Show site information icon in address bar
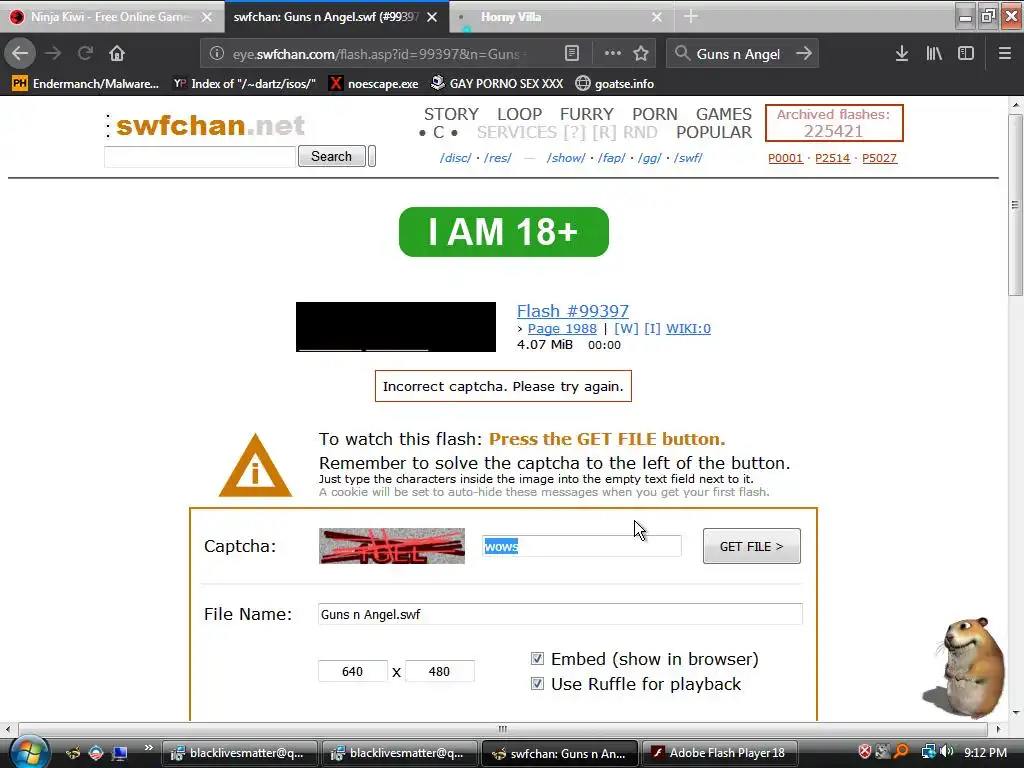This screenshot has height=768, width=1024. [217, 54]
